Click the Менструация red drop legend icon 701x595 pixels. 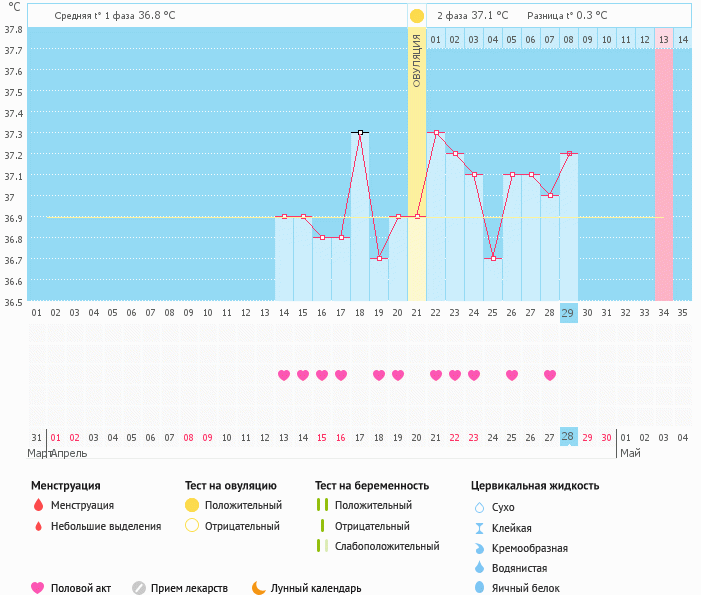(x=38, y=505)
